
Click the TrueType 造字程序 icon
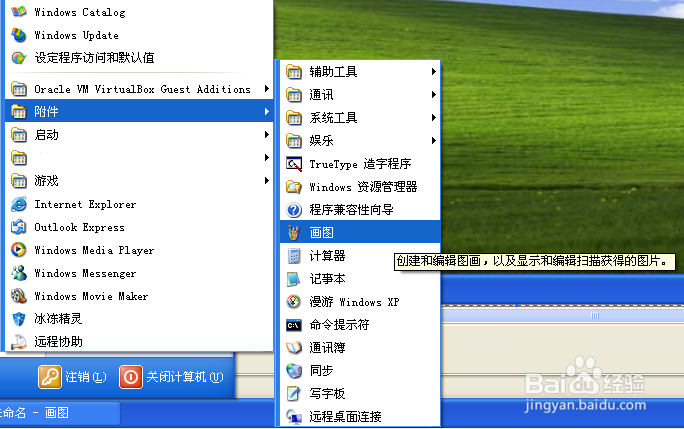point(294,164)
